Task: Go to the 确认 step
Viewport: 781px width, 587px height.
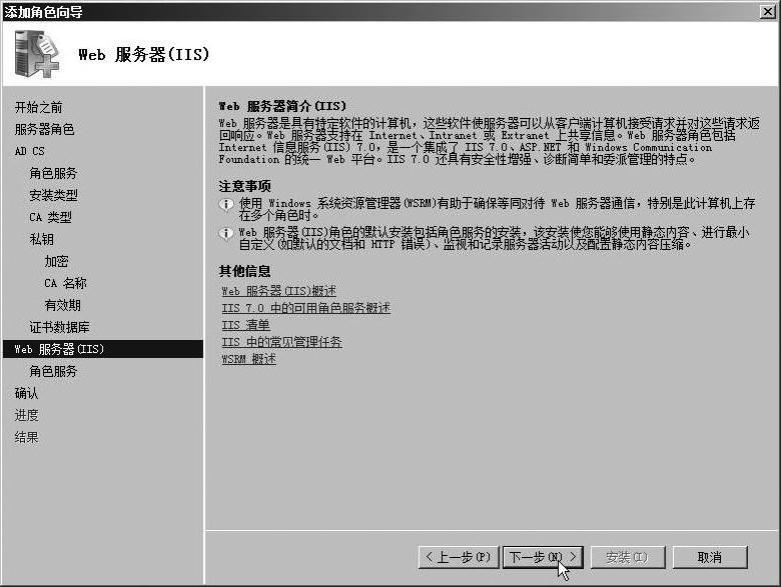Action: 26,393
